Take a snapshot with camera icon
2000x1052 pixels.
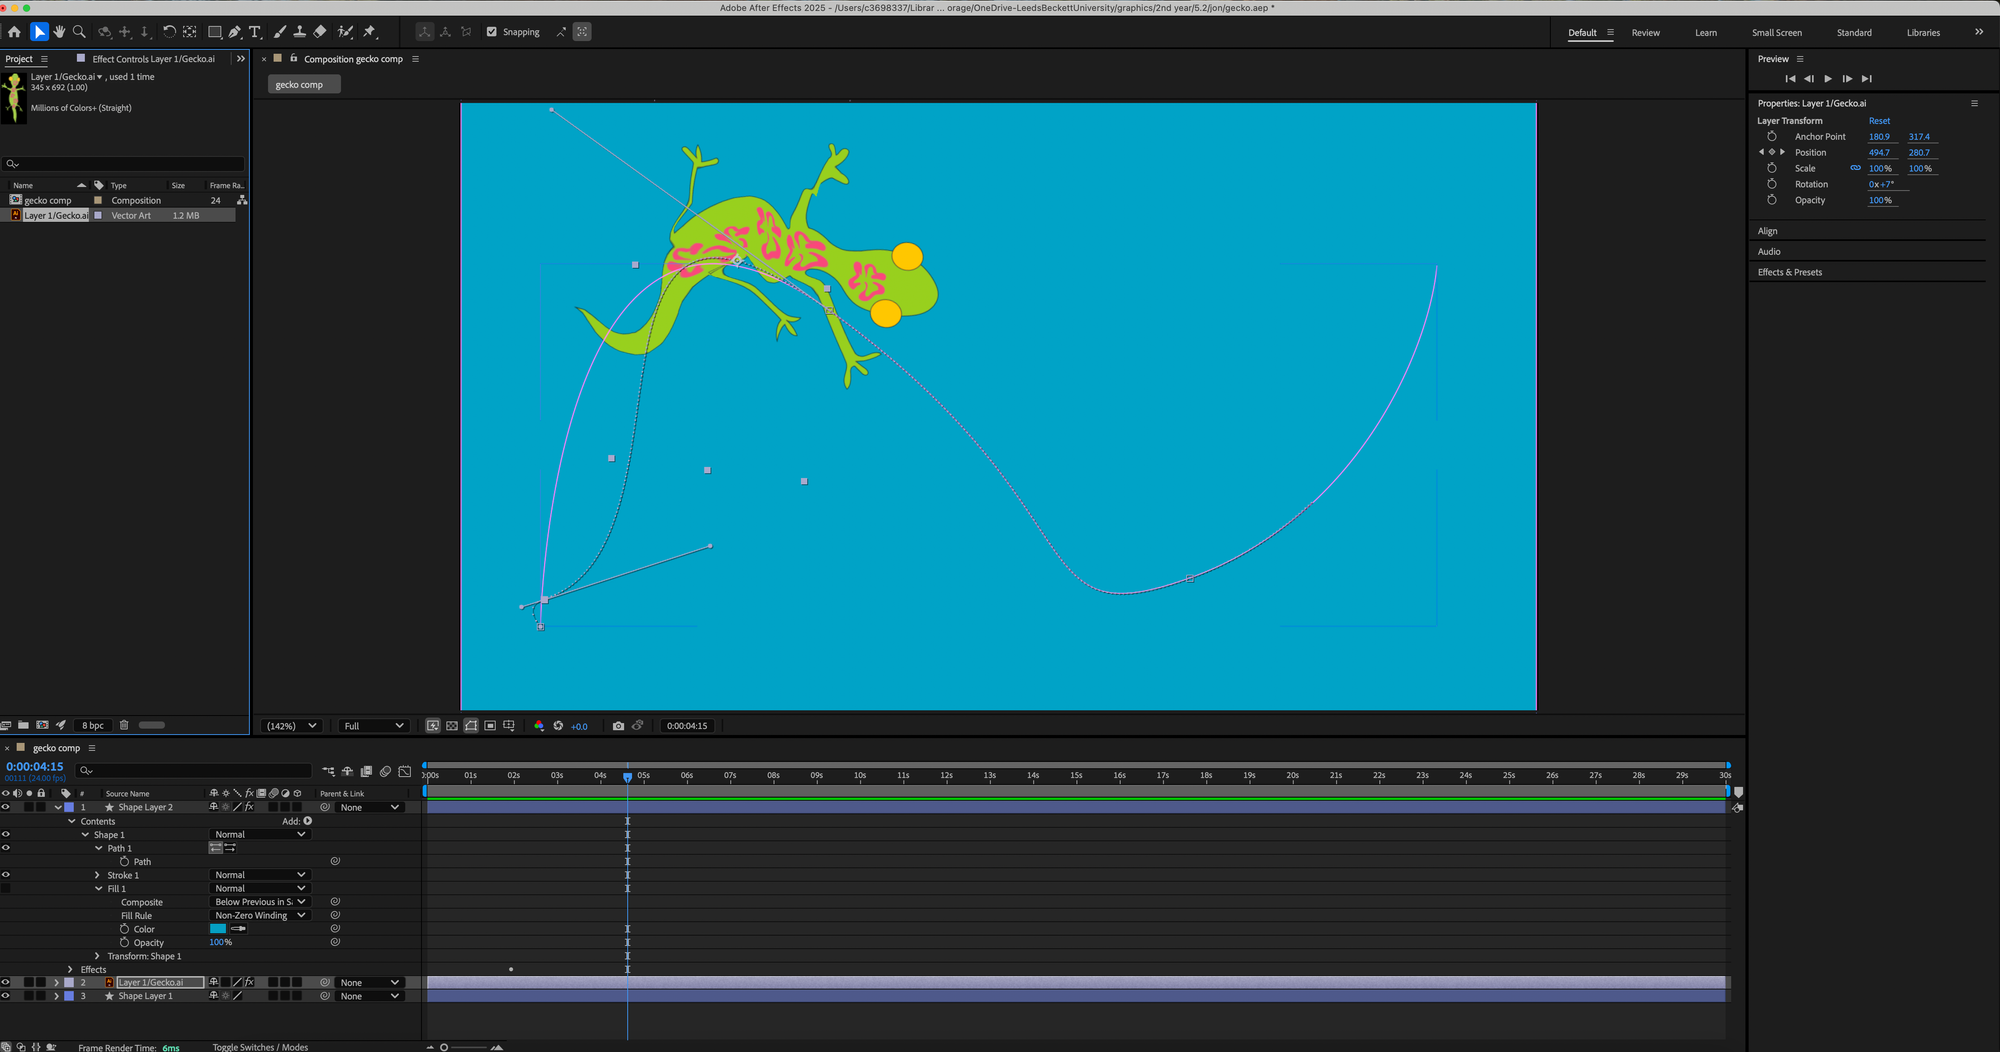pos(618,726)
